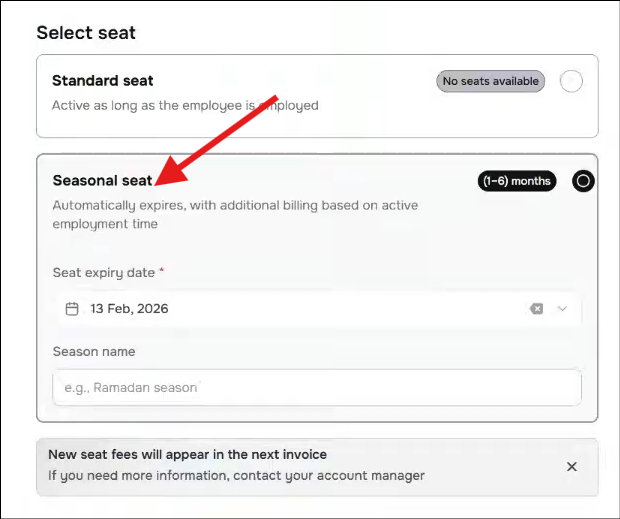Click the red required asterisk on expiry date
Viewport: 620px width, 519px height.
(161, 271)
